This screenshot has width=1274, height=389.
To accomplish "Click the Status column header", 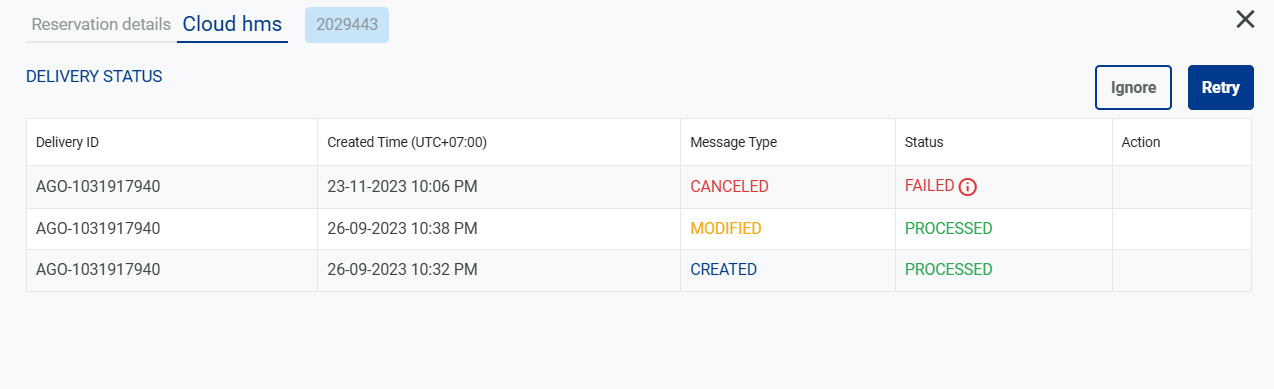I will click(924, 142).
